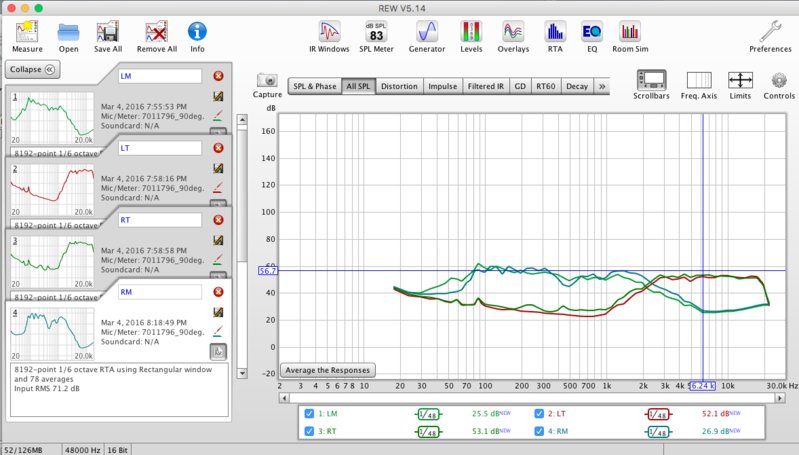The width and height of the screenshot is (799, 455).
Task: Uncheck the 2: LT trace checkbox
Action: coord(539,414)
